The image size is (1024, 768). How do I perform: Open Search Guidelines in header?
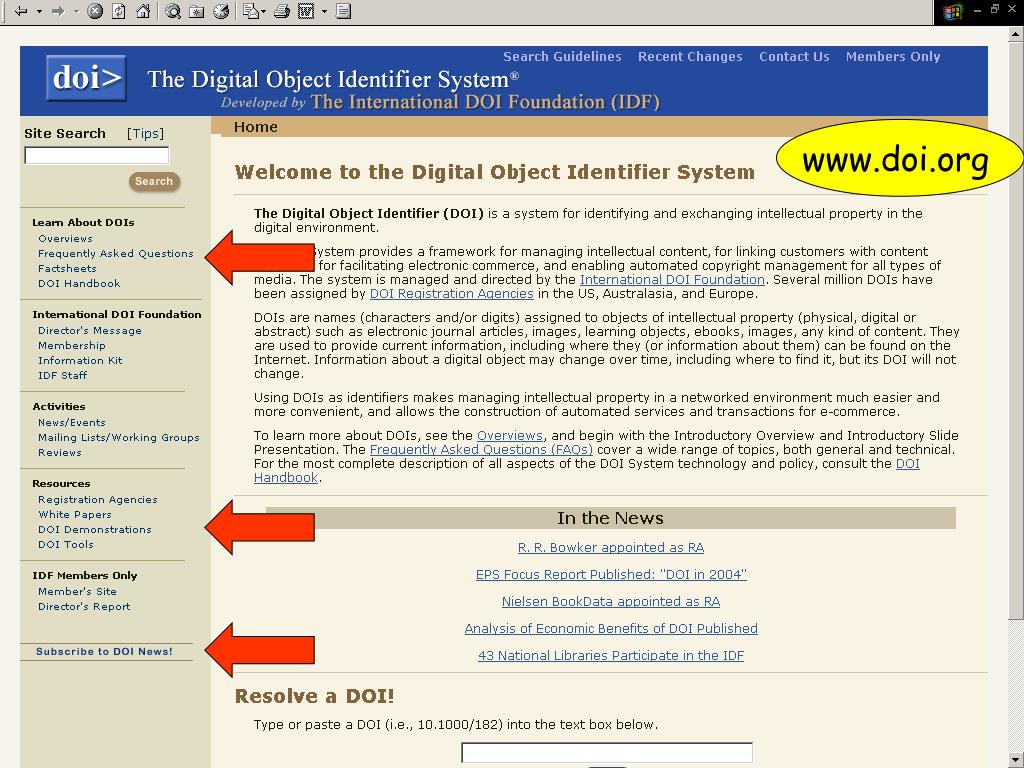(x=562, y=57)
